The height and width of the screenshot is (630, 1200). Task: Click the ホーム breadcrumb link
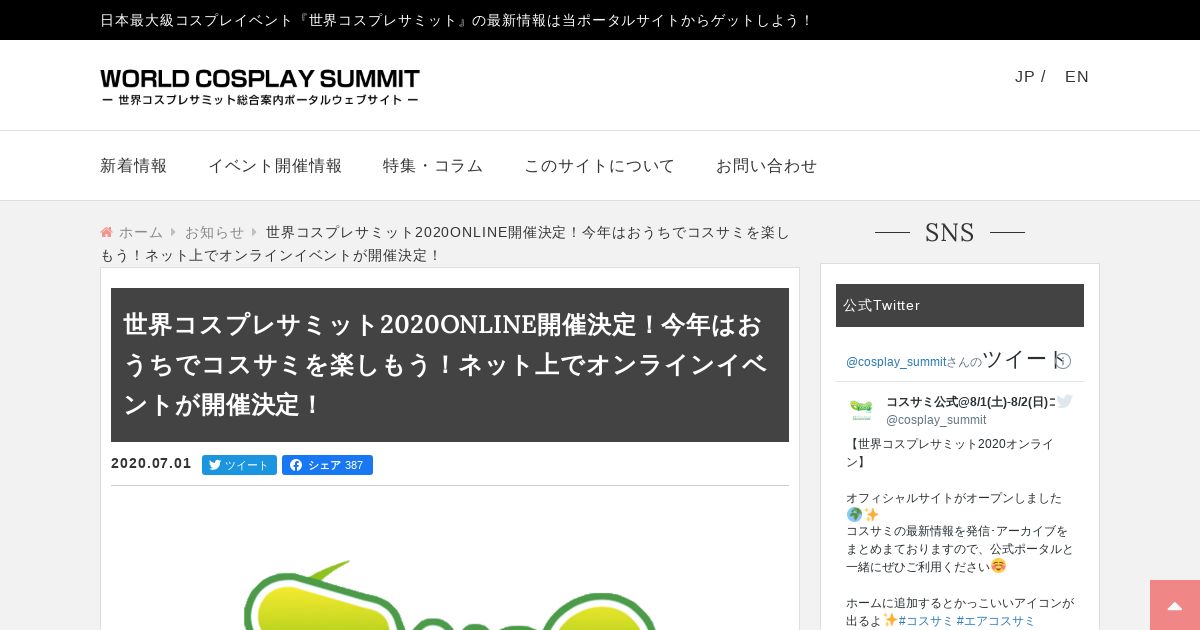point(141,232)
